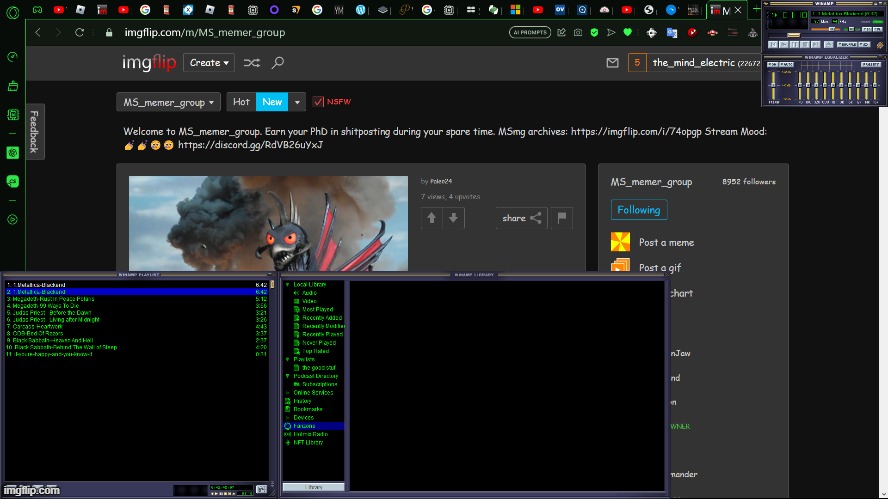The height and width of the screenshot is (499, 888).
Task: Toggle the Winamp EQ window button
Action: [x=867, y=29]
